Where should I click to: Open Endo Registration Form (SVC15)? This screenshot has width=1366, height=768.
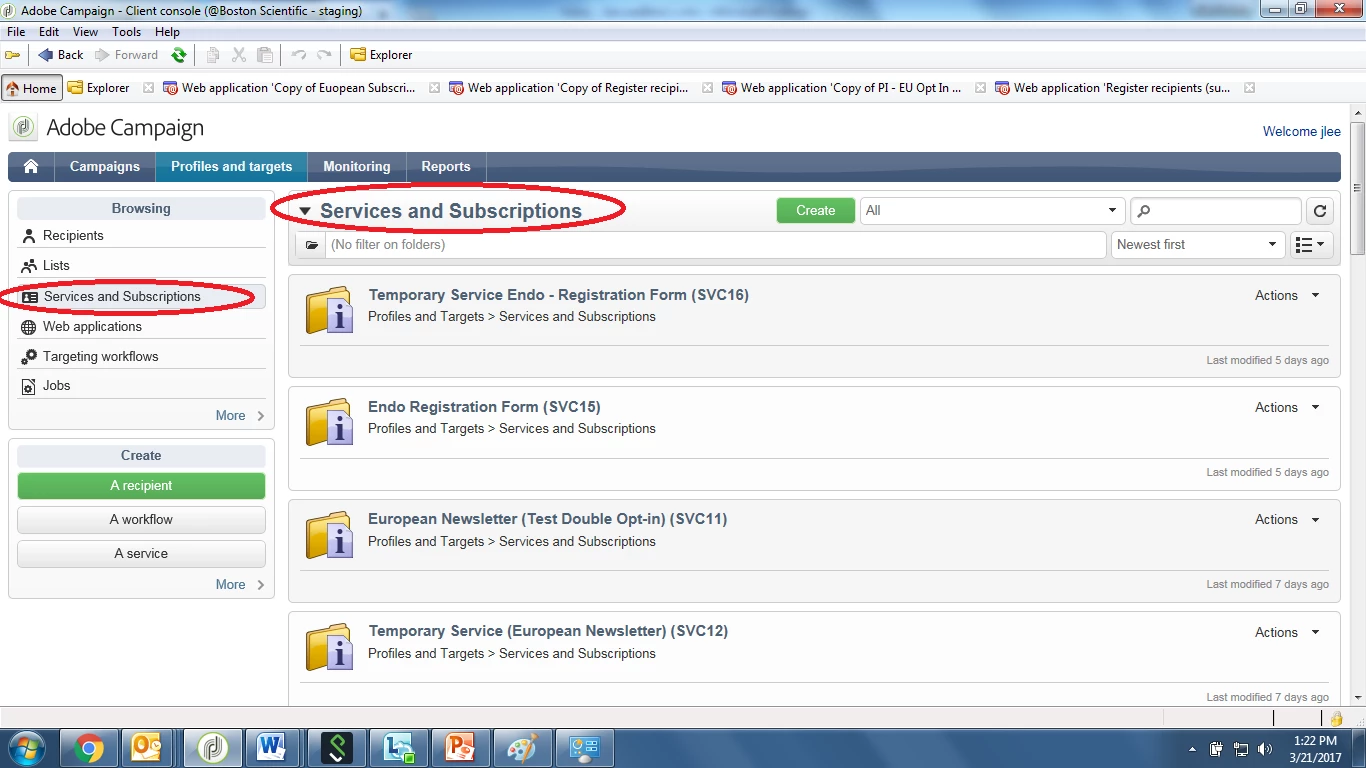click(x=484, y=407)
